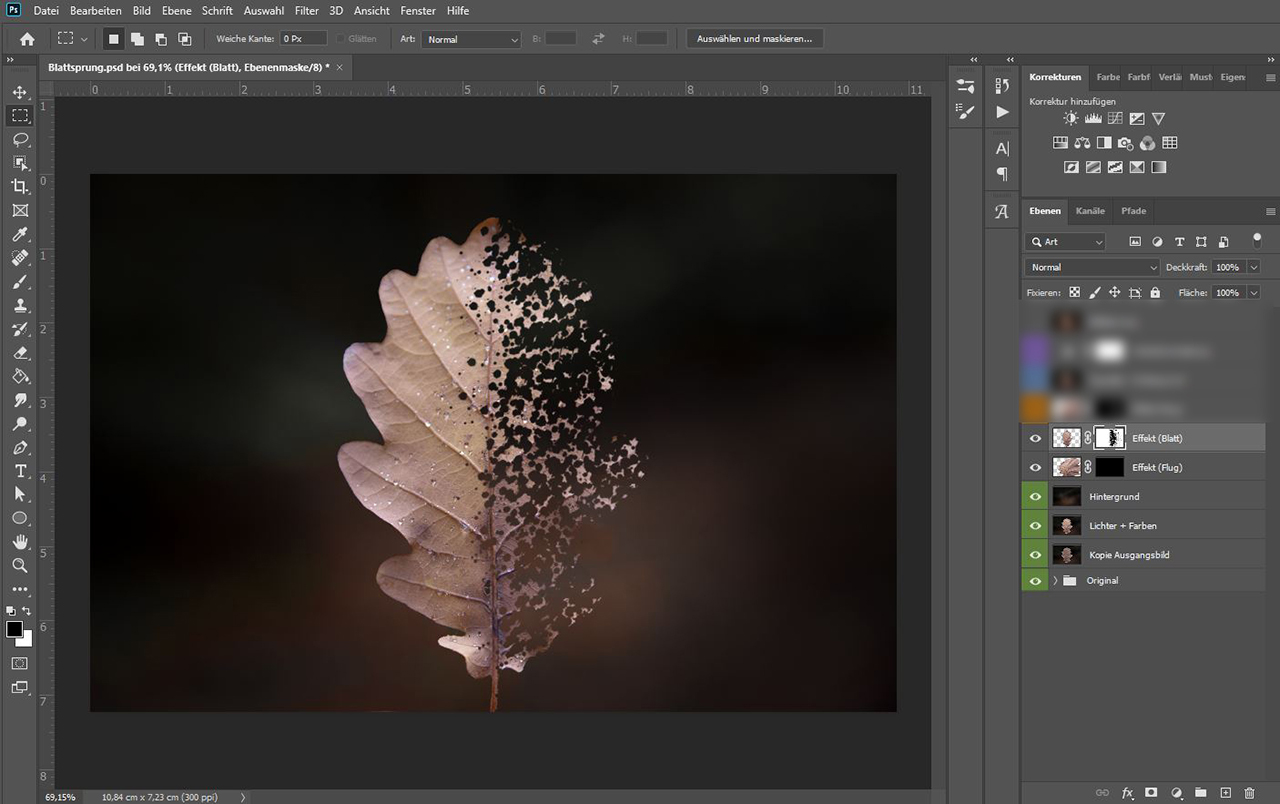
Task: Hide the Effekt (Blatt) layer
Action: pyautogui.click(x=1035, y=438)
